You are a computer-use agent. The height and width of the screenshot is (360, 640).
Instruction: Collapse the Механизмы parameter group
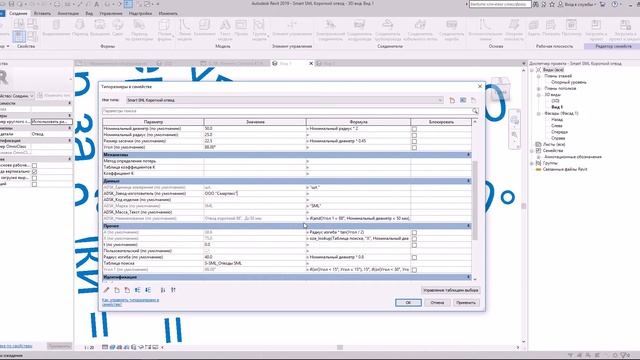point(468,155)
